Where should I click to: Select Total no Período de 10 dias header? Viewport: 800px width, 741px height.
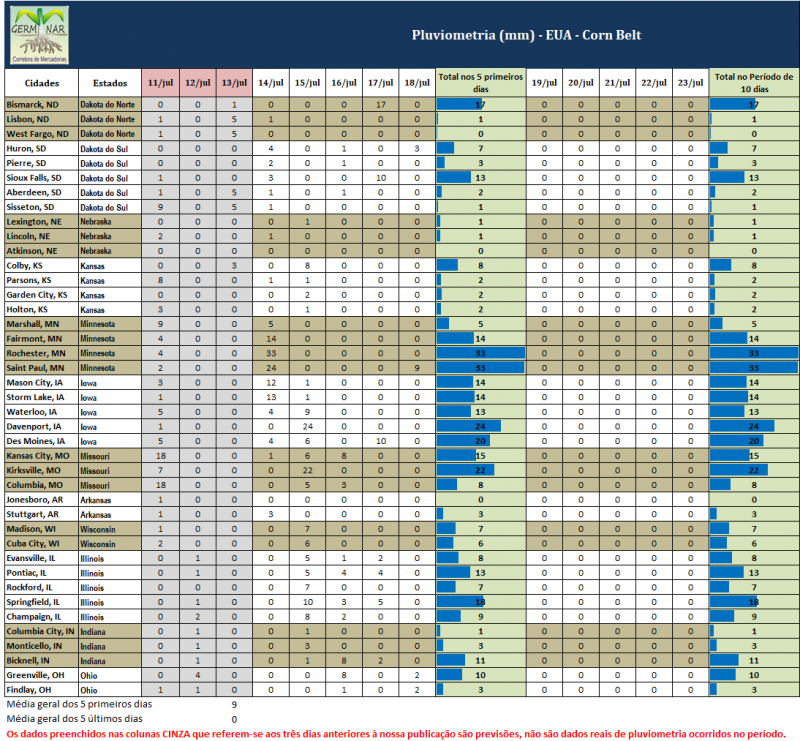tap(753, 83)
